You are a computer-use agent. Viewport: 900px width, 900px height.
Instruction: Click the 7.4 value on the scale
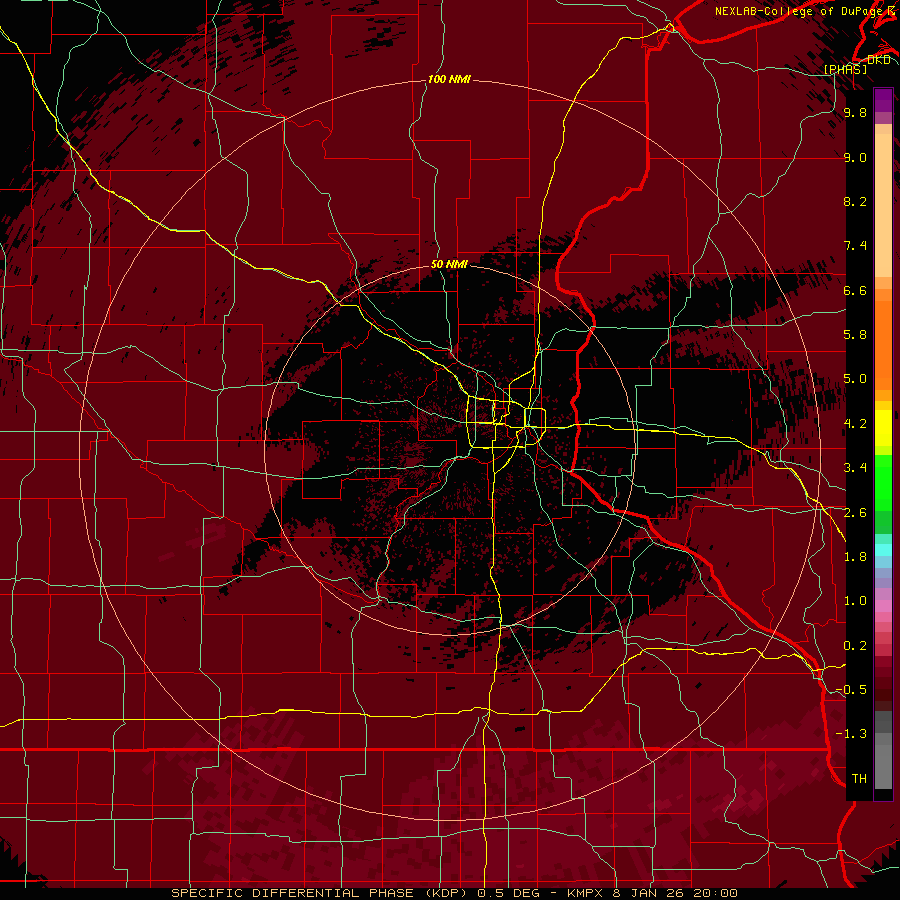pyautogui.click(x=855, y=246)
